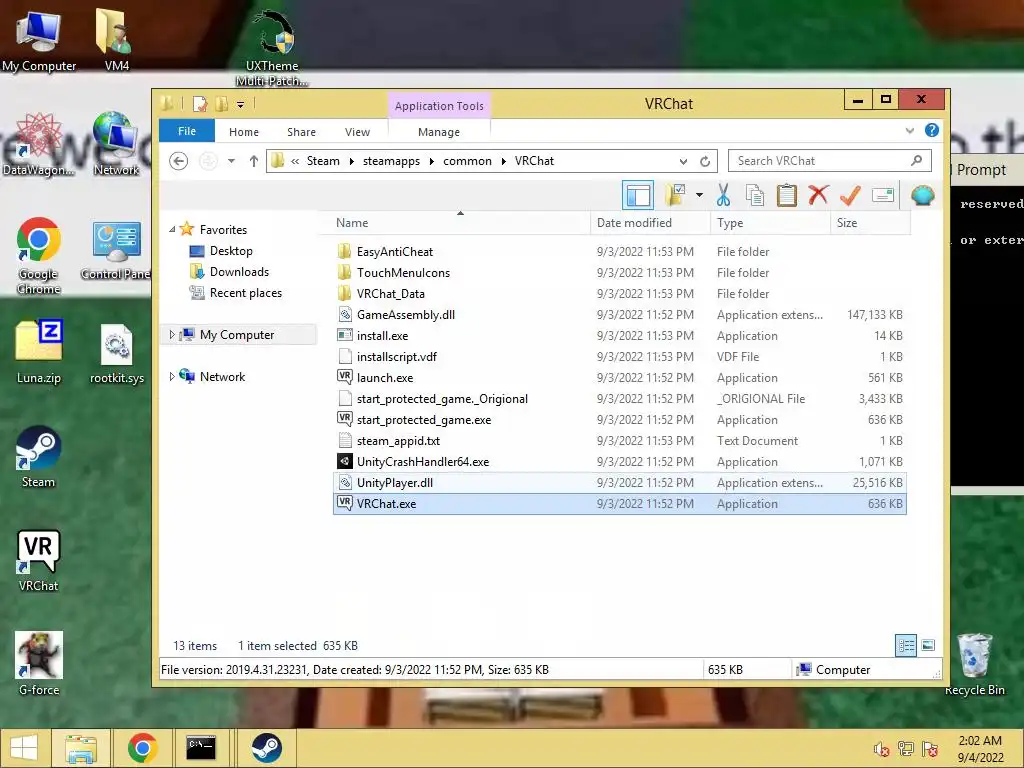Click the Copy toolbar icon

755,195
